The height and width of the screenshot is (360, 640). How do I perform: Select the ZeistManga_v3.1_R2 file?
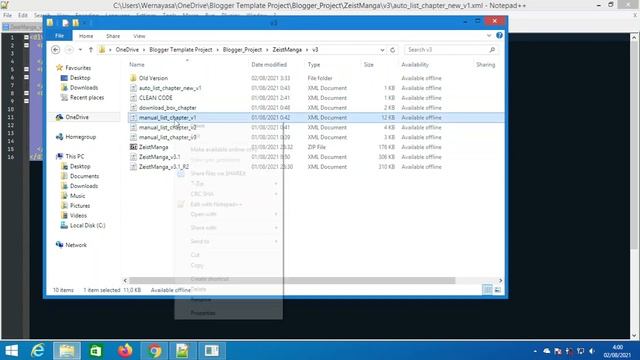(164, 167)
